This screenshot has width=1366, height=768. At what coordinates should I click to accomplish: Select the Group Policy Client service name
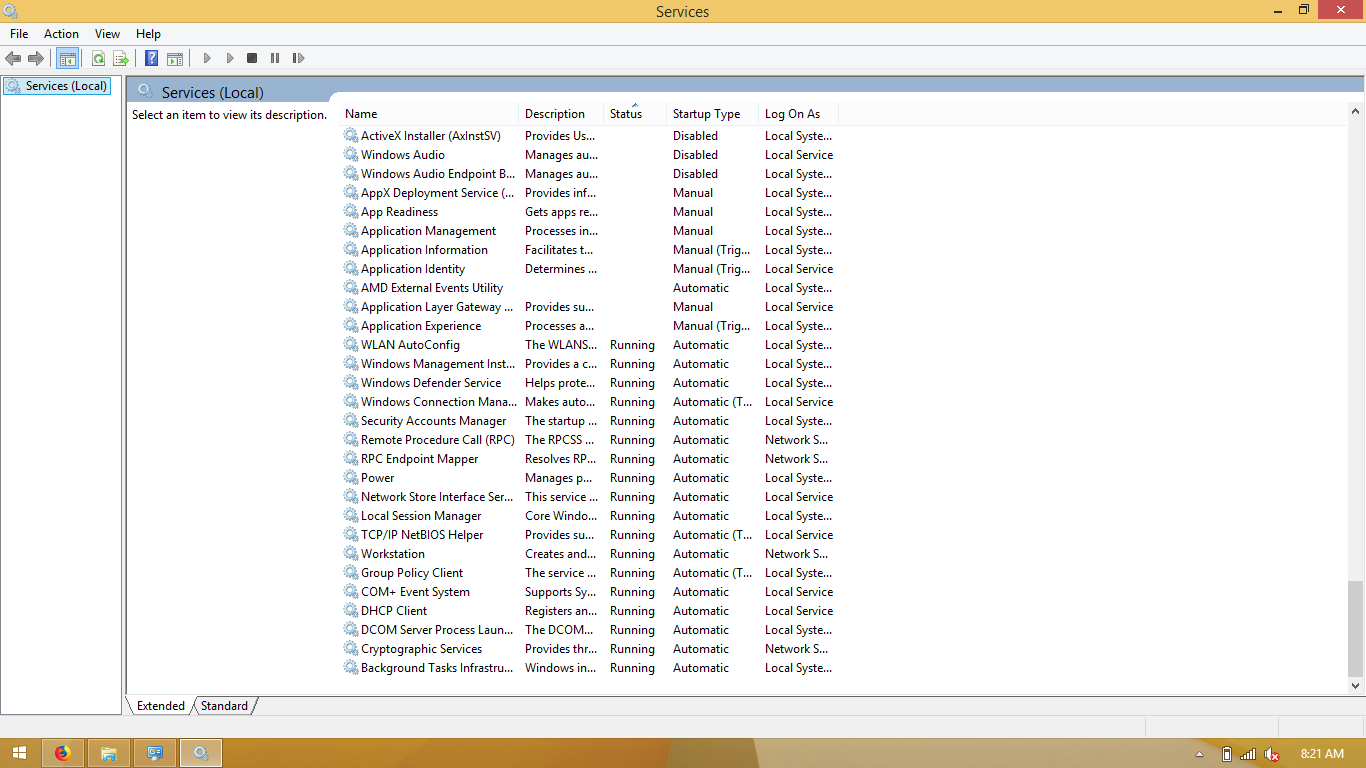412,573
